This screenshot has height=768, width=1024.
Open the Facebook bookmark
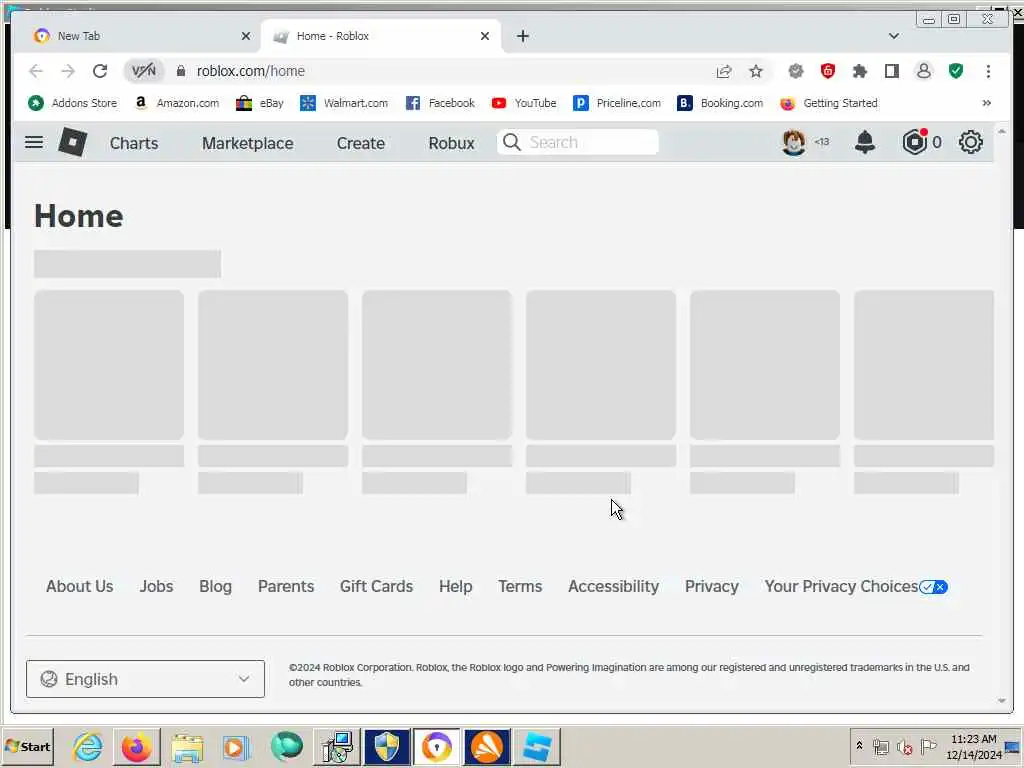pyautogui.click(x=440, y=103)
